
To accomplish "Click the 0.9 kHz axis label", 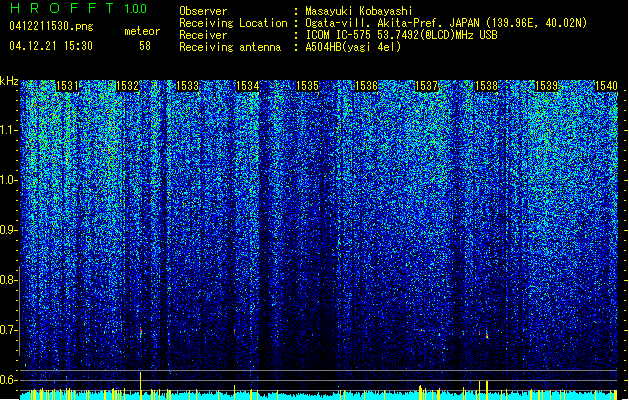I will point(7,230).
